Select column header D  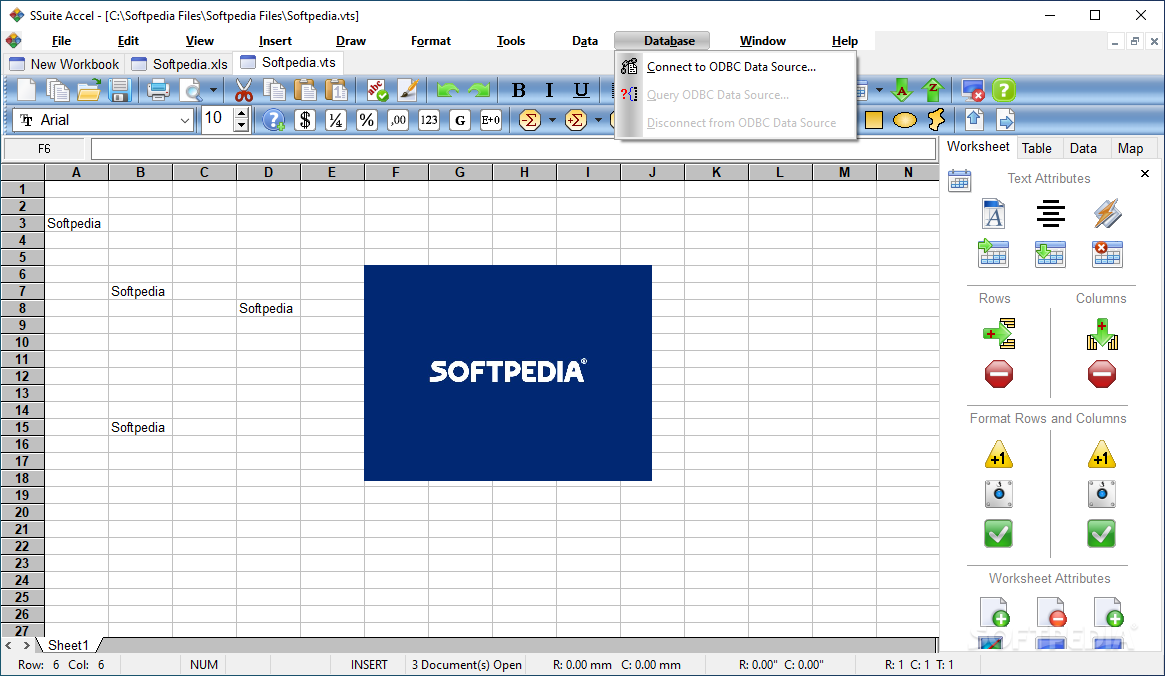point(268,172)
